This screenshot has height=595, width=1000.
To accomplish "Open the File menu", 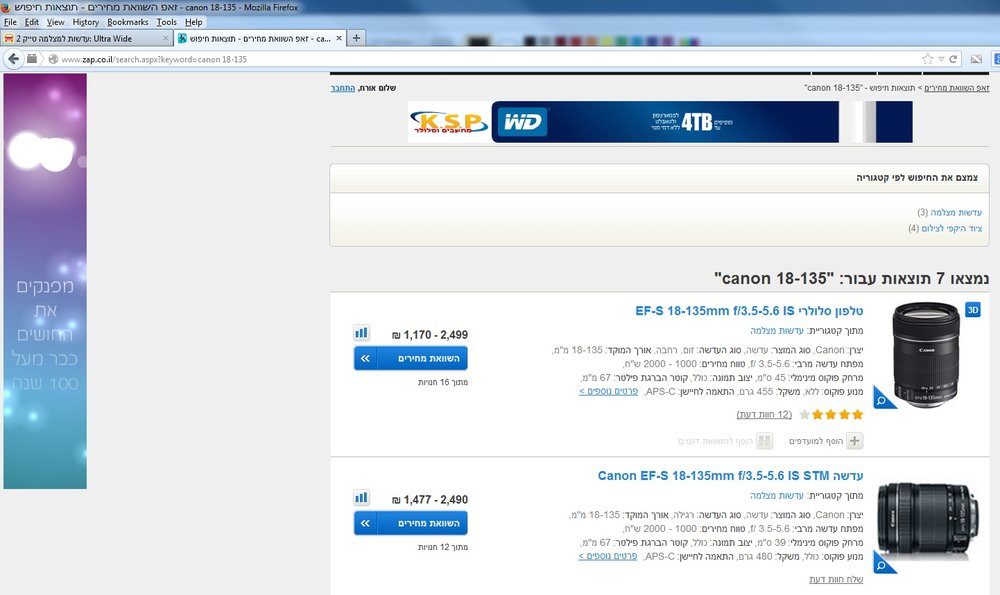I will coord(10,22).
